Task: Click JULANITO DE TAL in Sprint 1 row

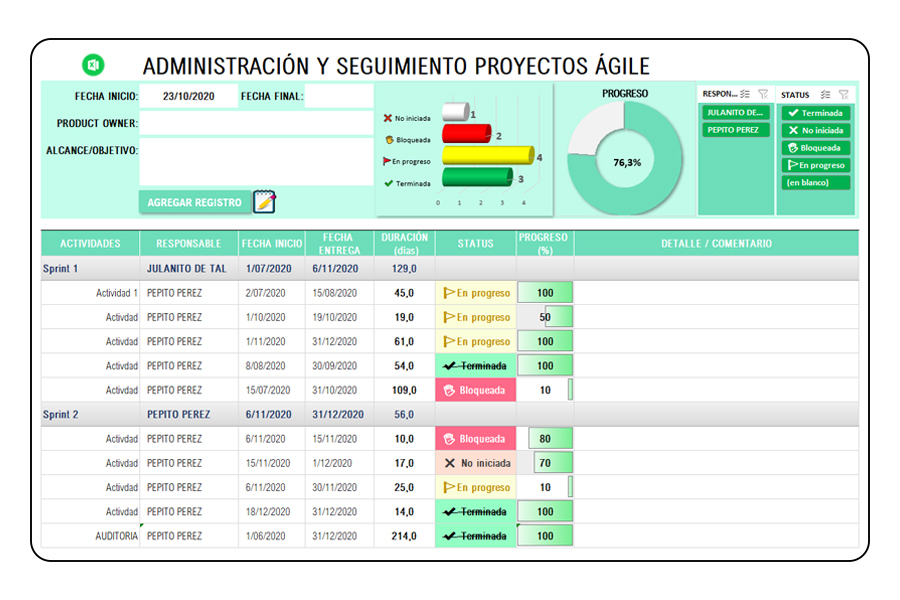Action: (x=187, y=269)
